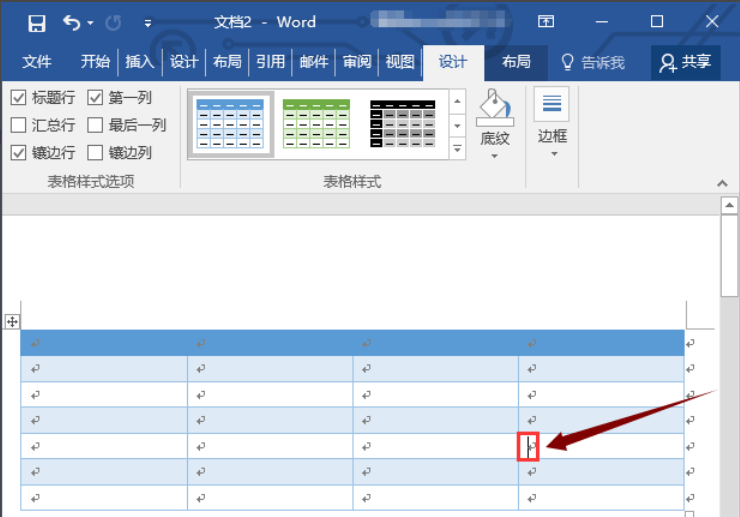Screen dimensions: 740x517
Task: Enable the 最后一列 checkbox
Action: 95,125
